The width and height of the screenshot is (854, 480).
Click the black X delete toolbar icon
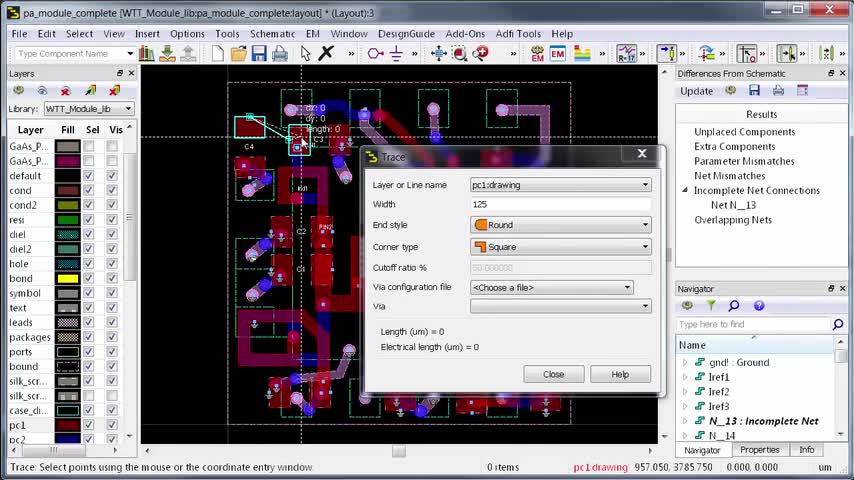326,53
